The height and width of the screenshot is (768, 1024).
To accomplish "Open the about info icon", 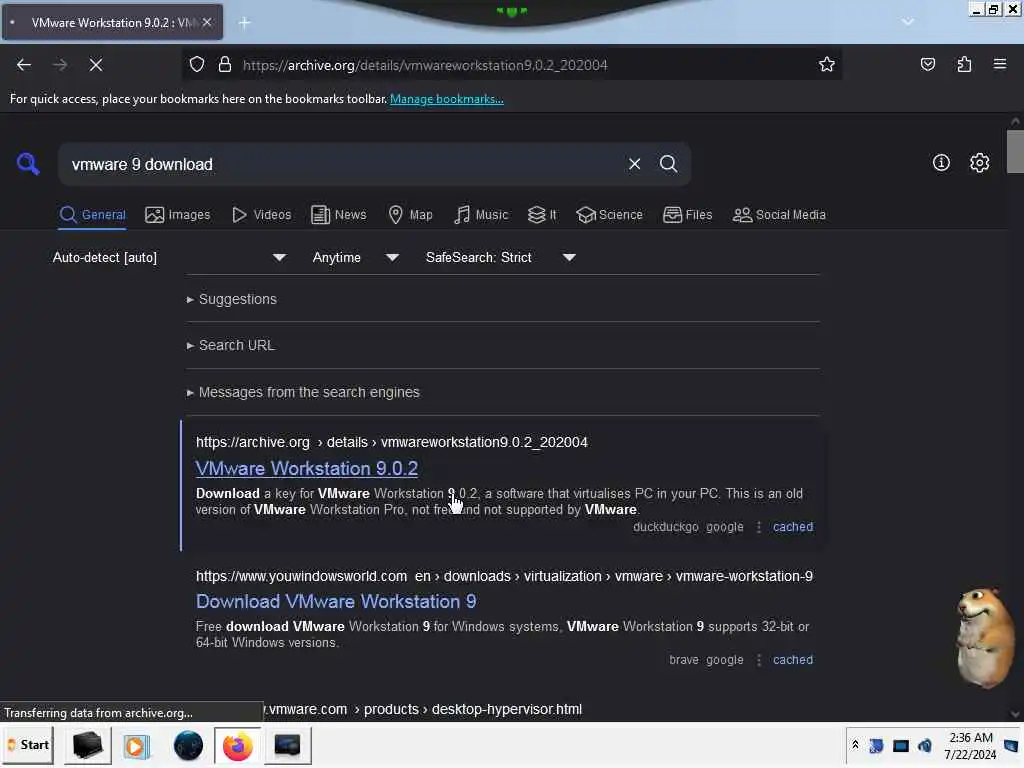I will 941,163.
